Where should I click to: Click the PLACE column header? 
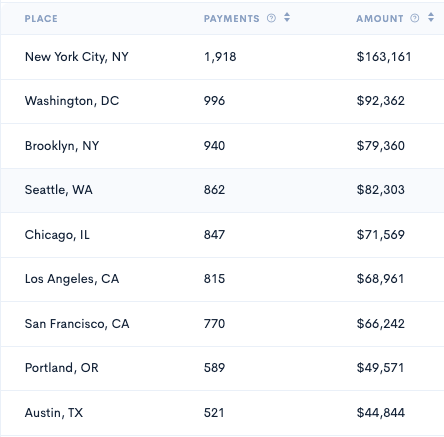pyautogui.click(x=41, y=19)
